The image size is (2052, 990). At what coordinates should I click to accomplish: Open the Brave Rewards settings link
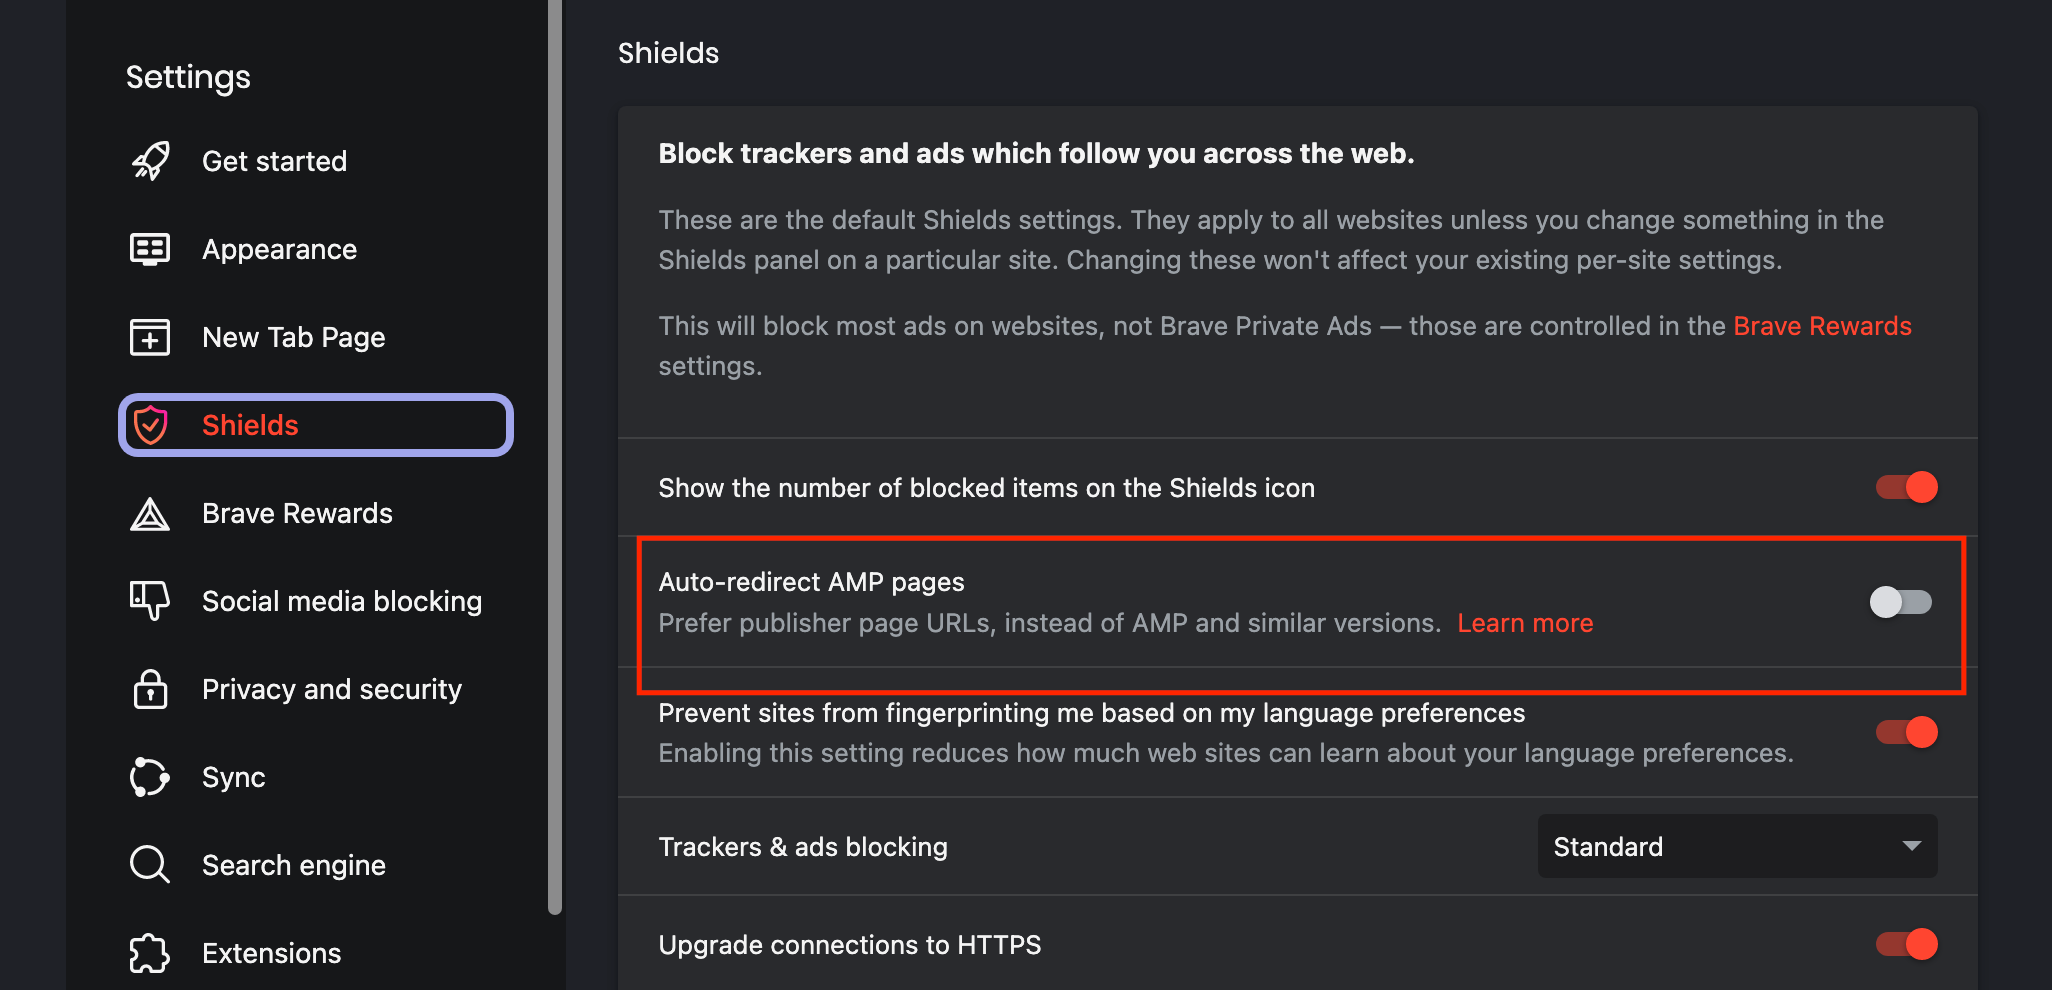click(x=1822, y=326)
